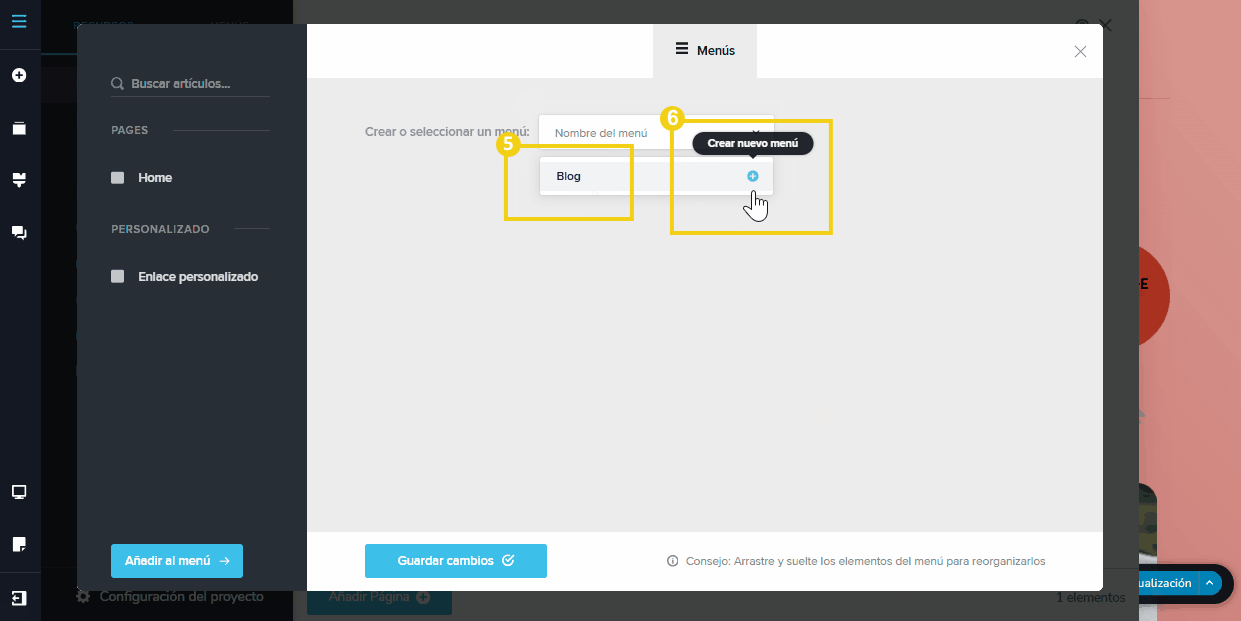Click the Guardar cambios button
The height and width of the screenshot is (621, 1241).
click(x=455, y=561)
